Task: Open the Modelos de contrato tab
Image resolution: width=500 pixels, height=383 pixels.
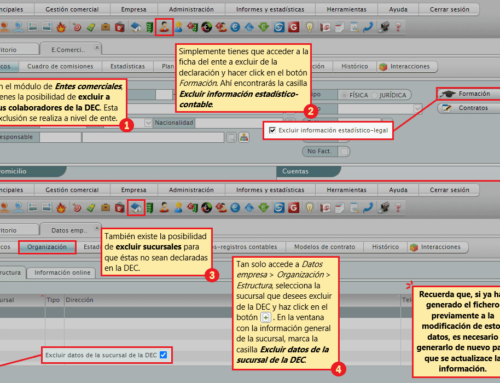Action: 324,247
